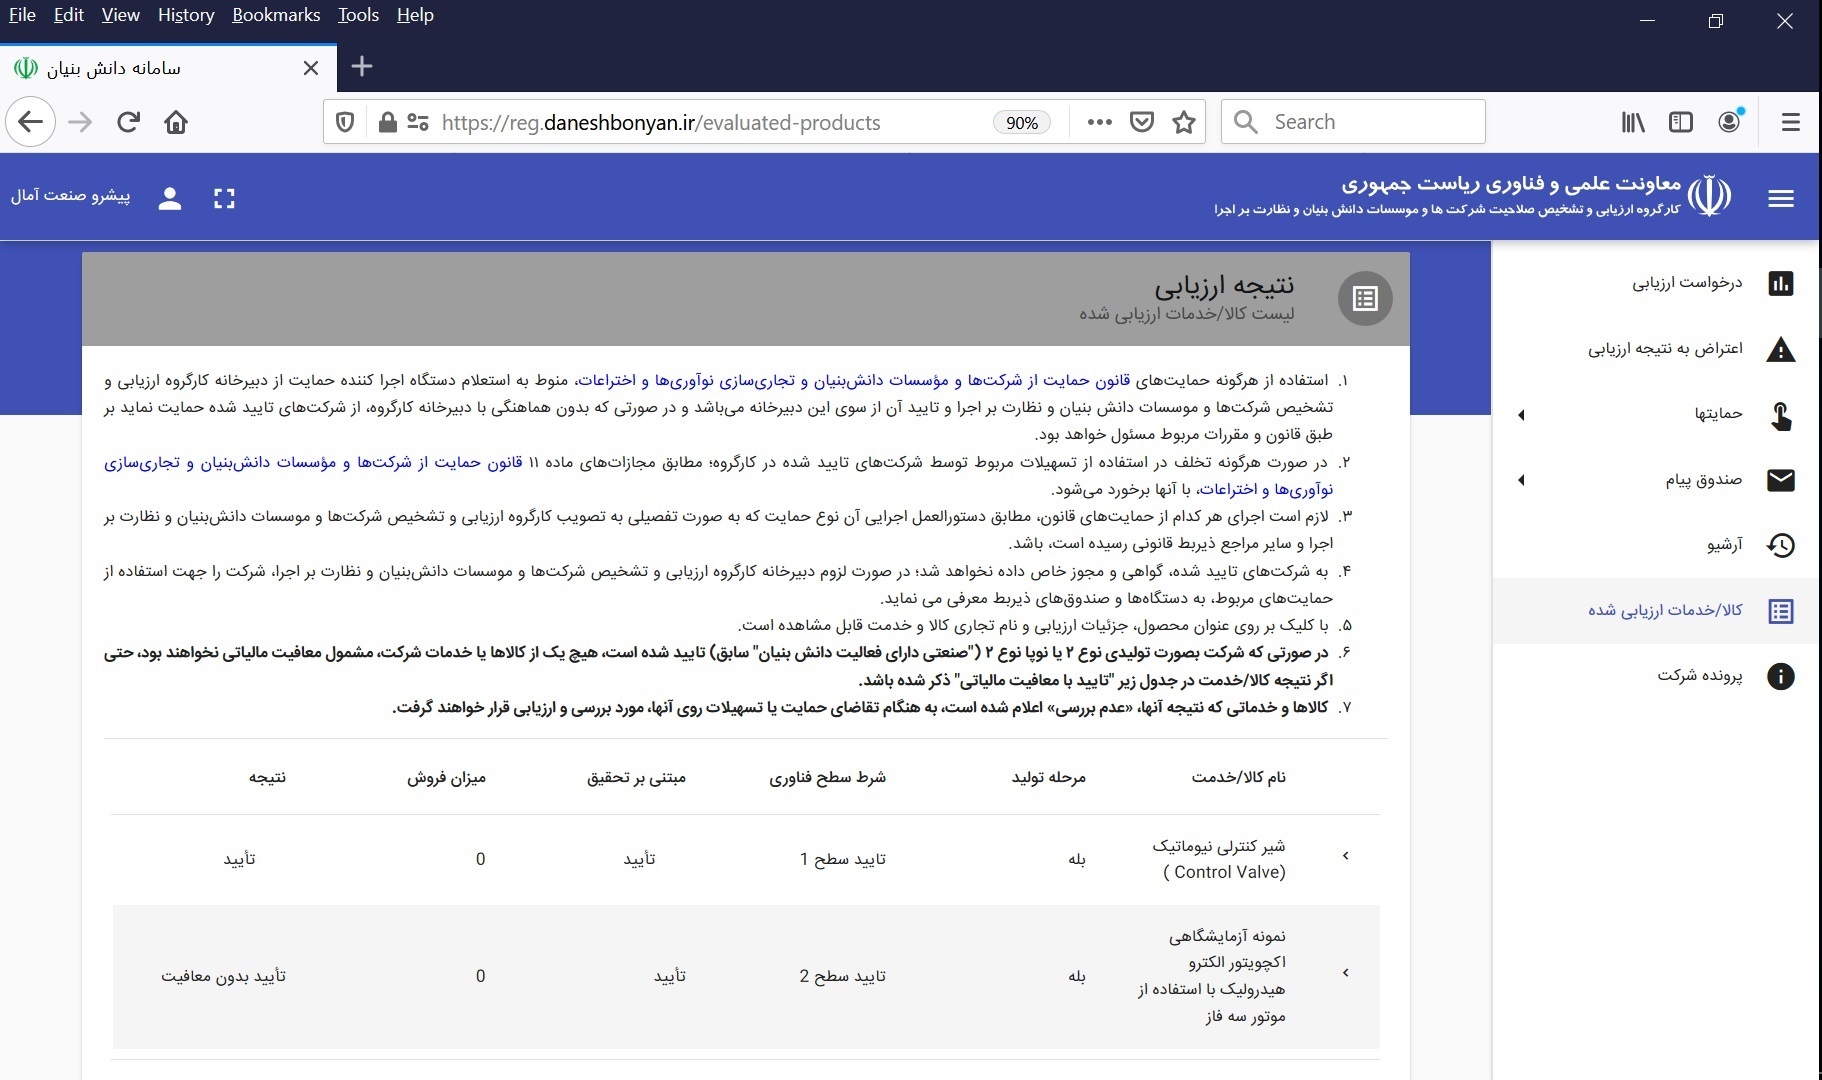Select حمایتها in the sidebar
Screen dimensions: 1822x1080
point(1718,414)
